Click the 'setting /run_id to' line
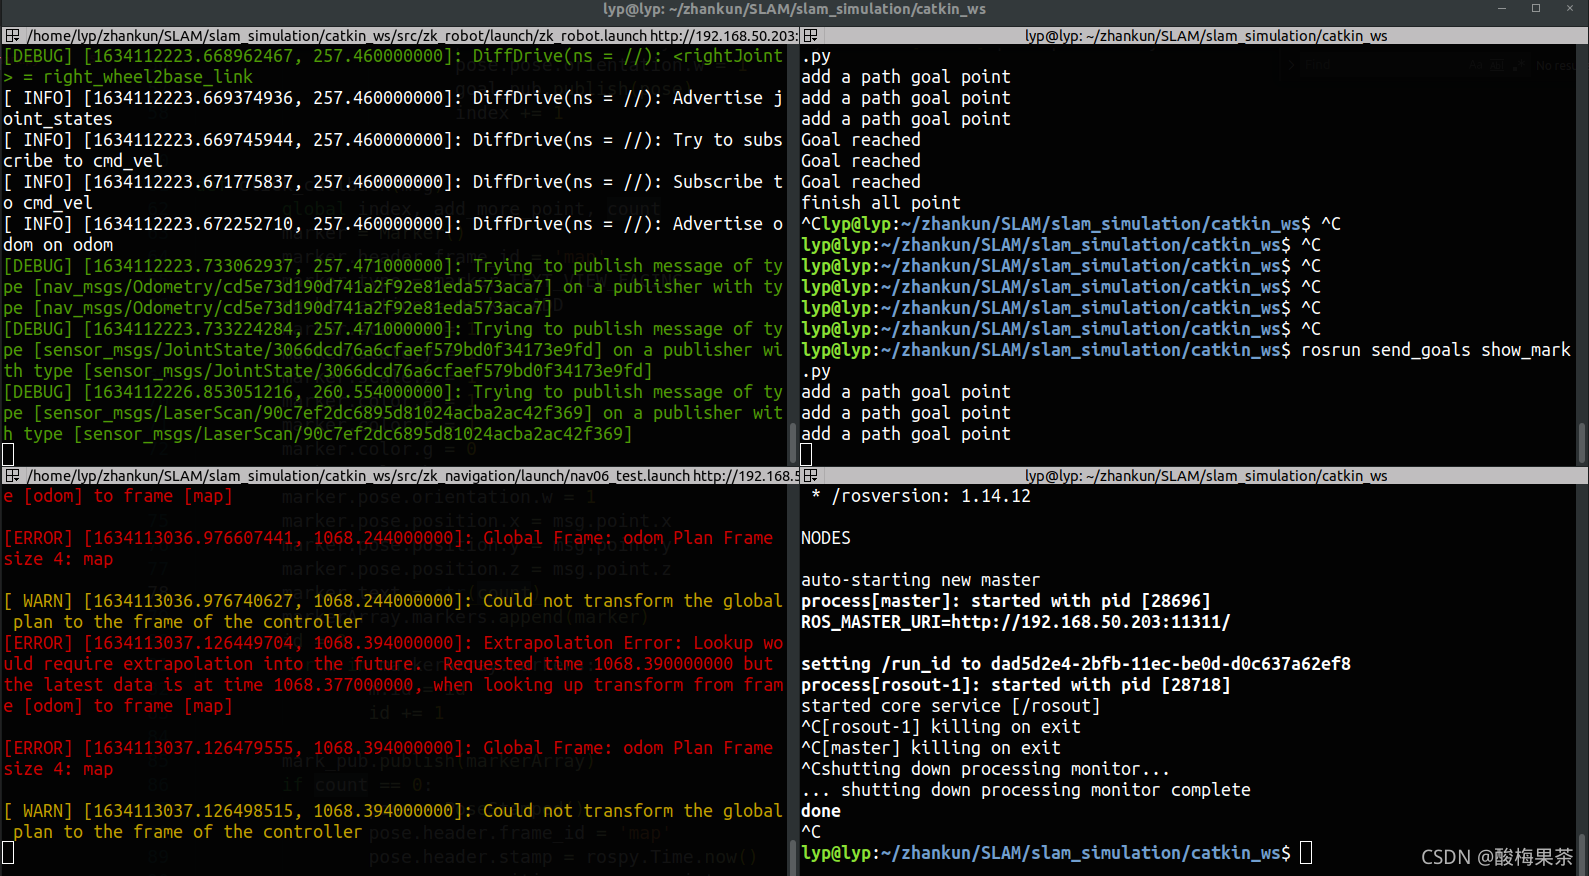This screenshot has height=876, width=1589. click(1076, 664)
